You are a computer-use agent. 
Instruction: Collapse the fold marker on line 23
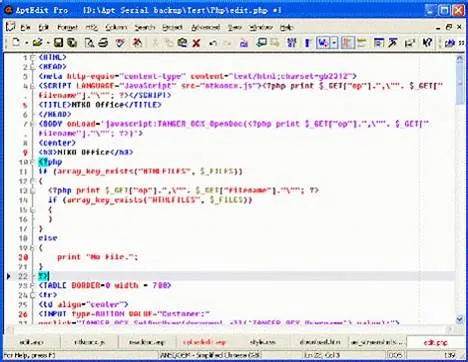(x=32, y=286)
